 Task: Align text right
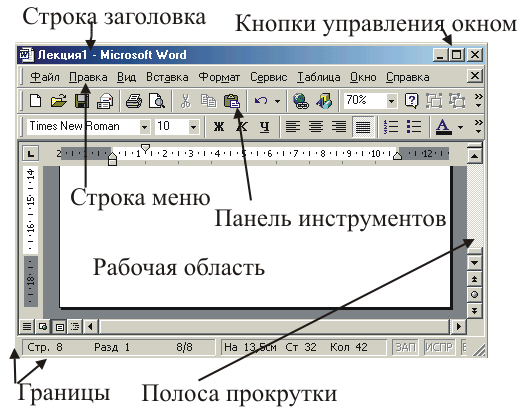click(339, 127)
